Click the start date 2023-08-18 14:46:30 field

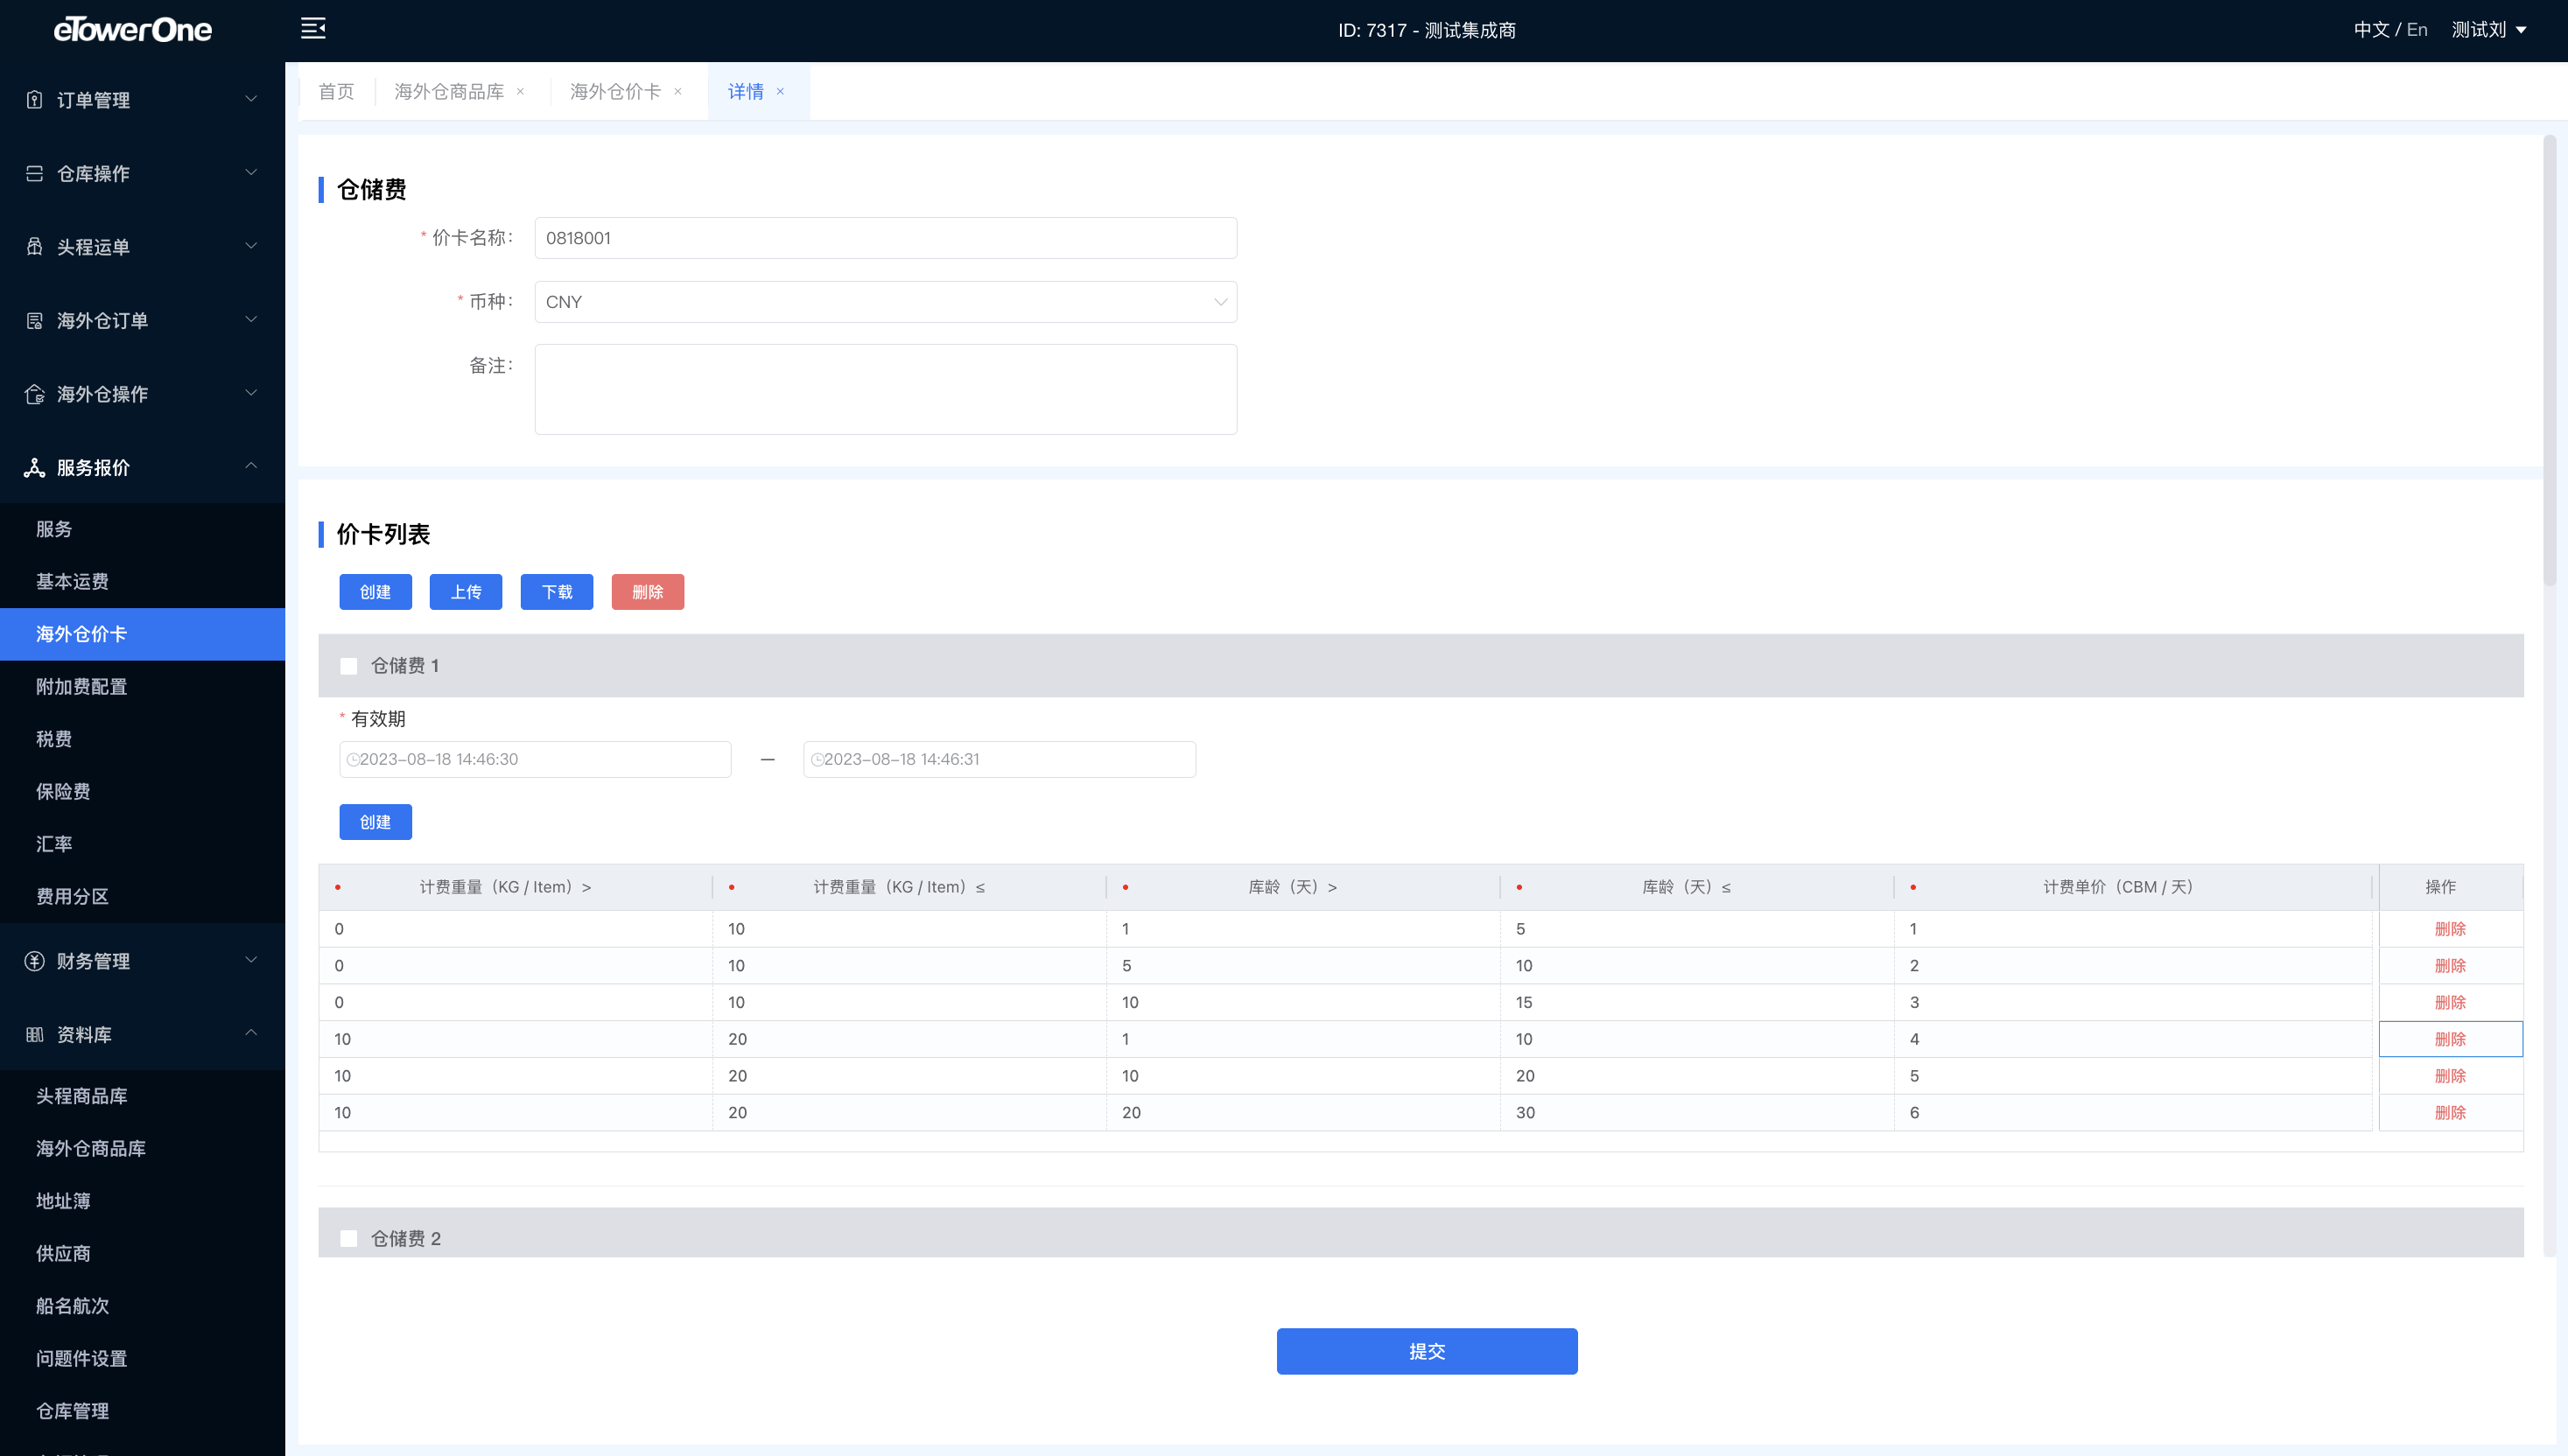(x=535, y=759)
